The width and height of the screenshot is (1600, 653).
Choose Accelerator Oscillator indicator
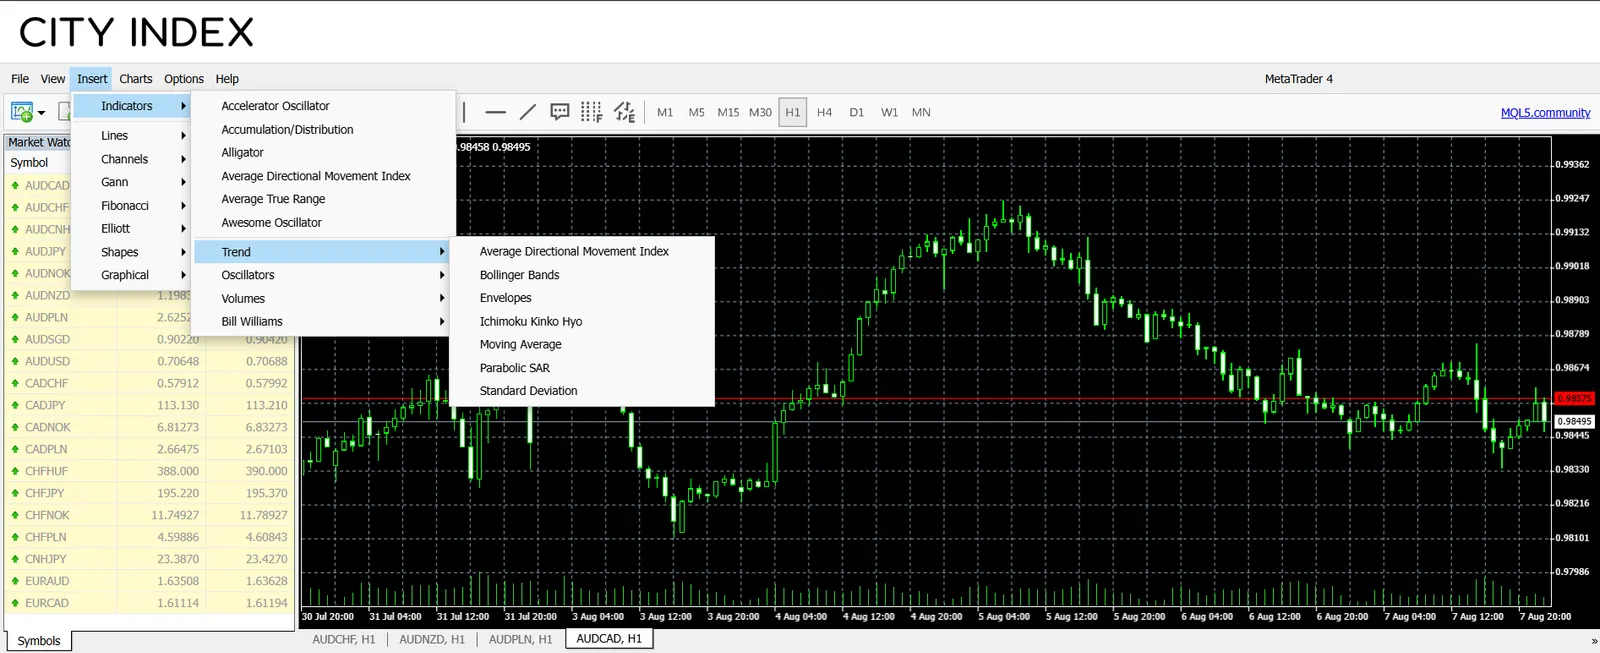pyautogui.click(x=323, y=106)
